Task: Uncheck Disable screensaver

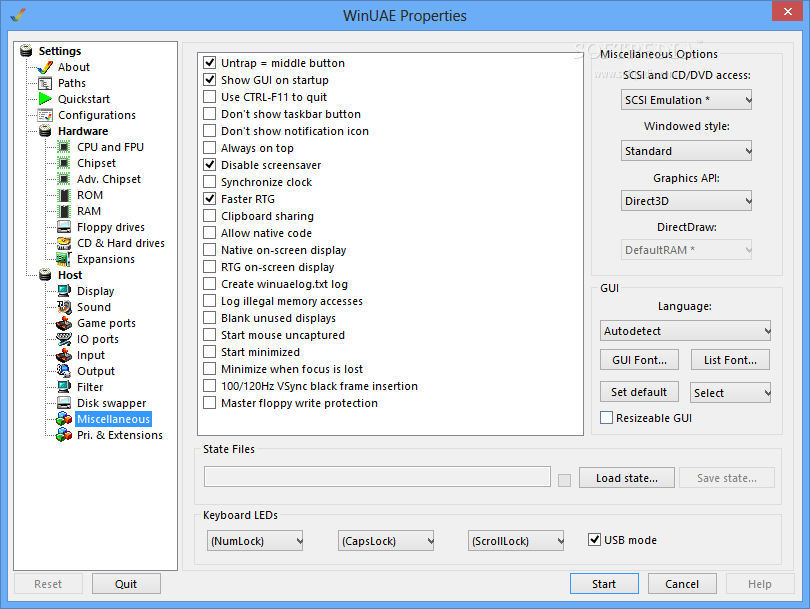Action: coord(209,165)
